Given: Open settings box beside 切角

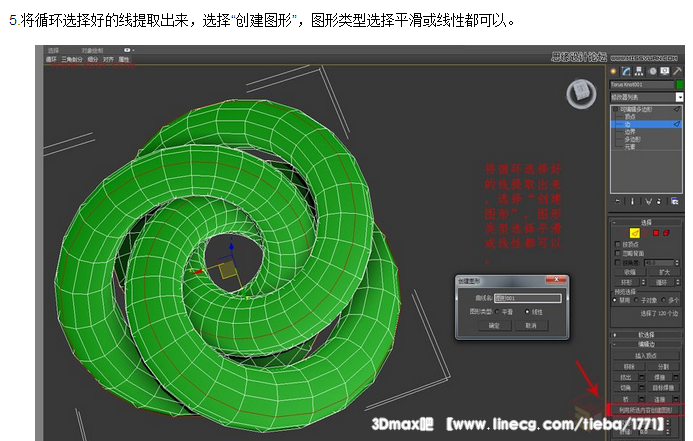Looking at the screenshot, I should [x=642, y=388].
